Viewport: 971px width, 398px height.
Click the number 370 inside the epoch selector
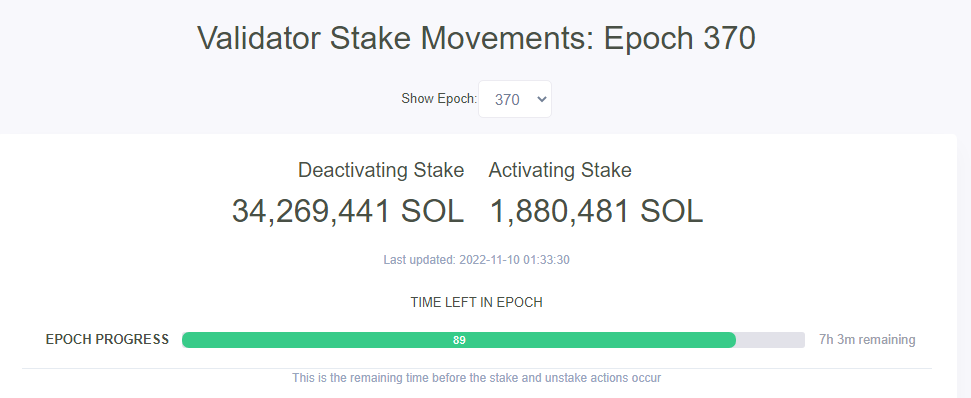click(507, 100)
